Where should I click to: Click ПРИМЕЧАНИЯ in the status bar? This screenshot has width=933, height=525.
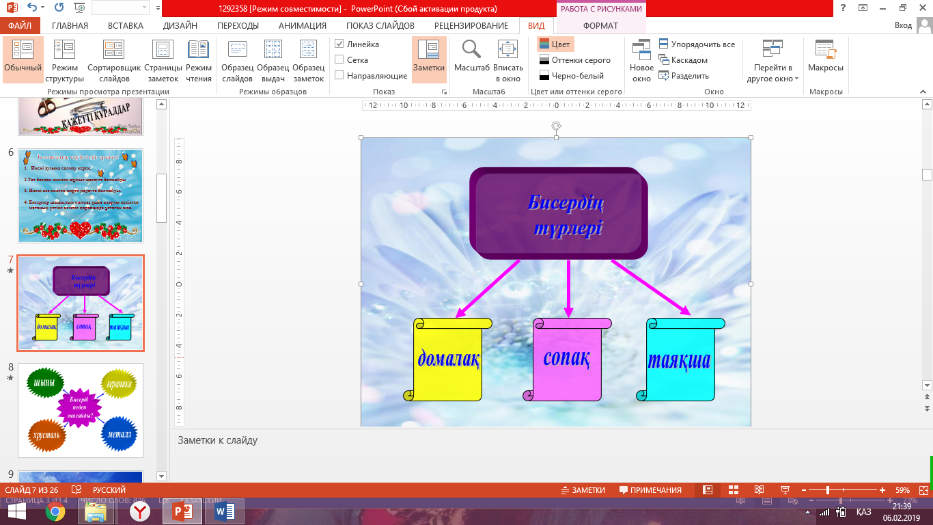(x=650, y=490)
